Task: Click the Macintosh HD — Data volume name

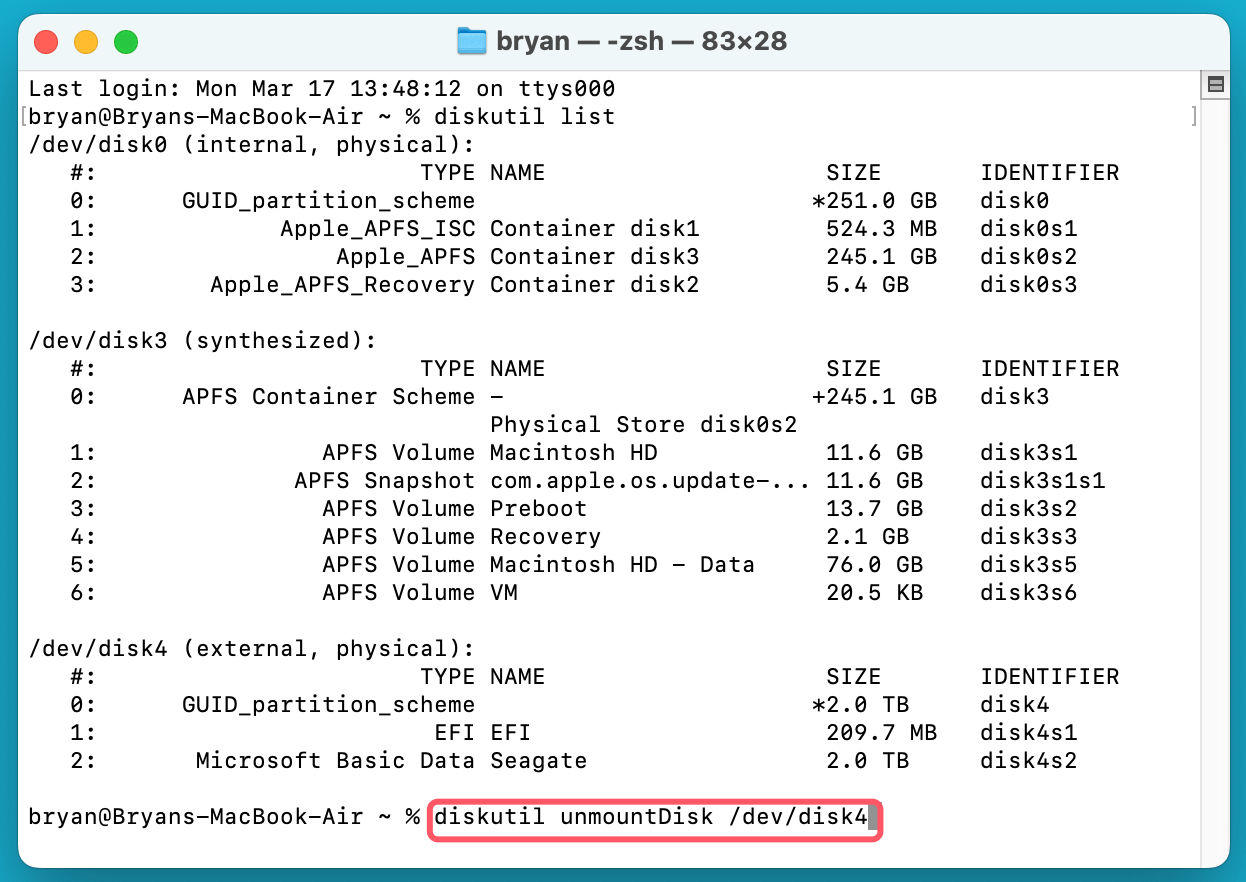Action: (x=621, y=564)
